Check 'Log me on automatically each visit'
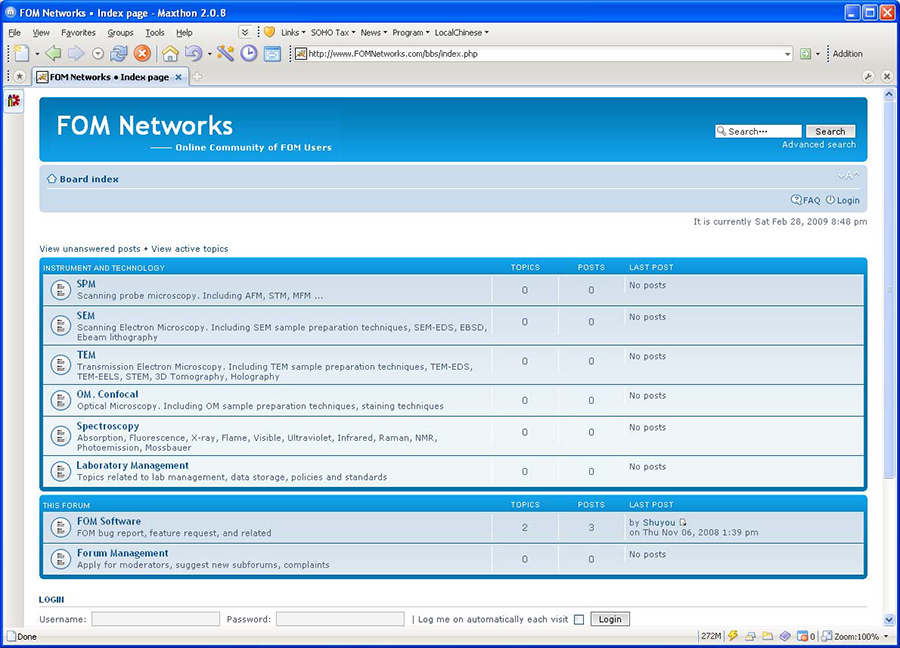Screen dimensions: 900x648 pyautogui.click(x=579, y=619)
